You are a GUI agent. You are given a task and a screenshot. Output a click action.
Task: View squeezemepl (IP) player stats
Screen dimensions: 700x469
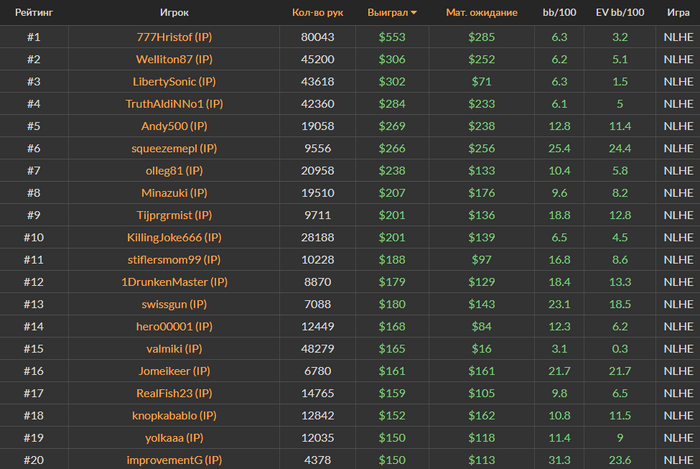point(174,148)
